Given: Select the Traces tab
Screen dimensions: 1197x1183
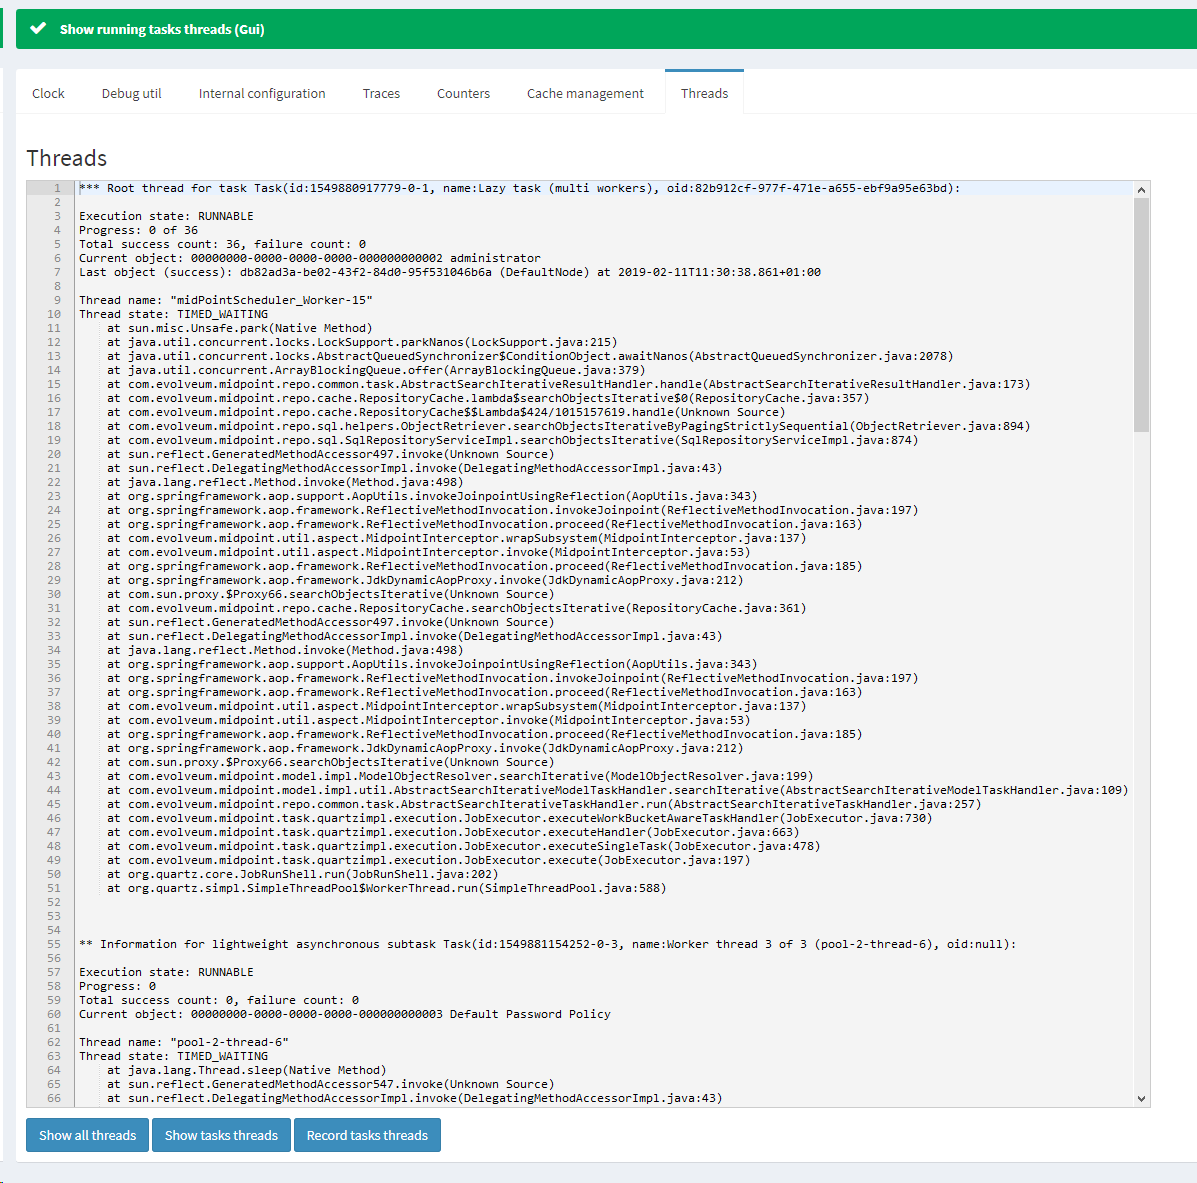Looking at the screenshot, I should pyautogui.click(x=381, y=93).
